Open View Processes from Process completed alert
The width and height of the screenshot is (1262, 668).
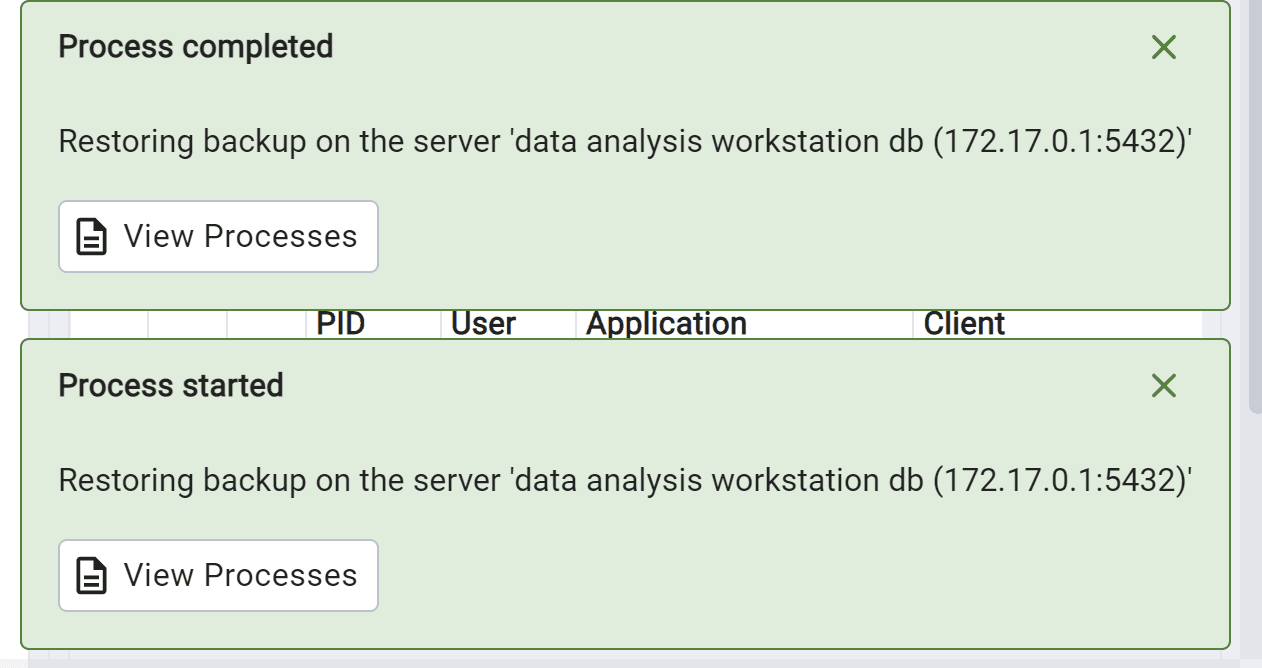coord(218,237)
